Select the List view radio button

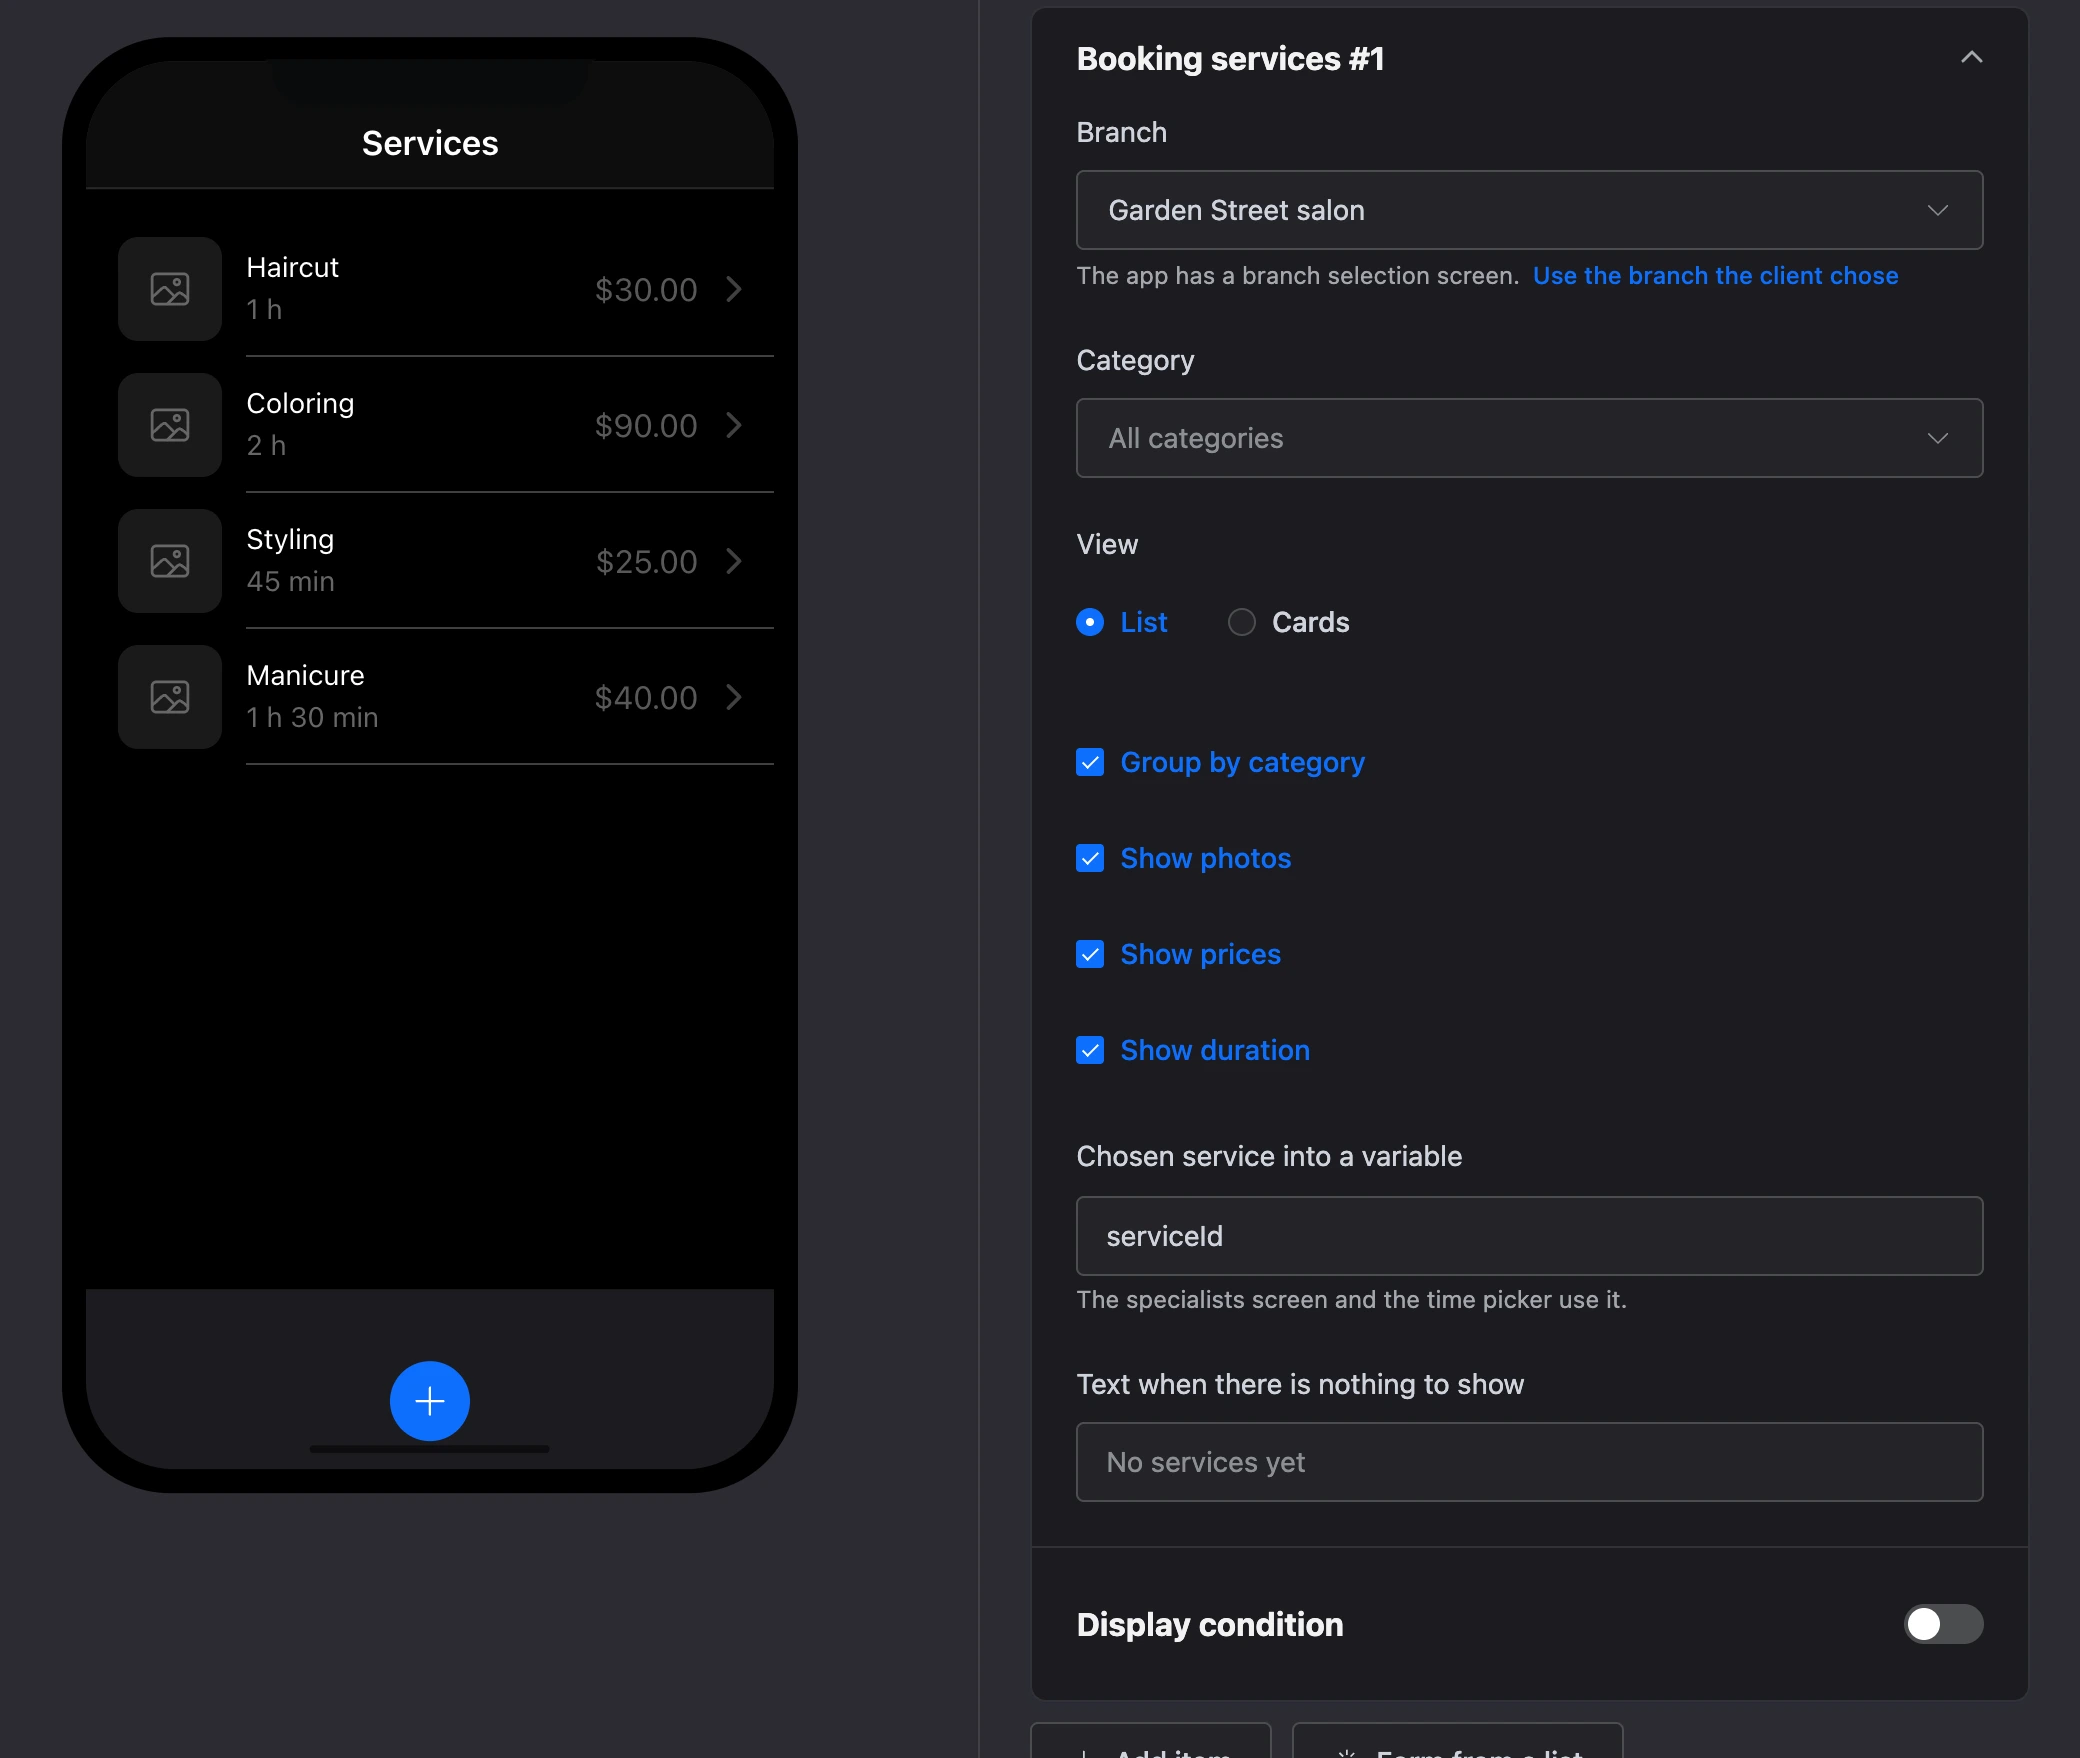[x=1090, y=622]
